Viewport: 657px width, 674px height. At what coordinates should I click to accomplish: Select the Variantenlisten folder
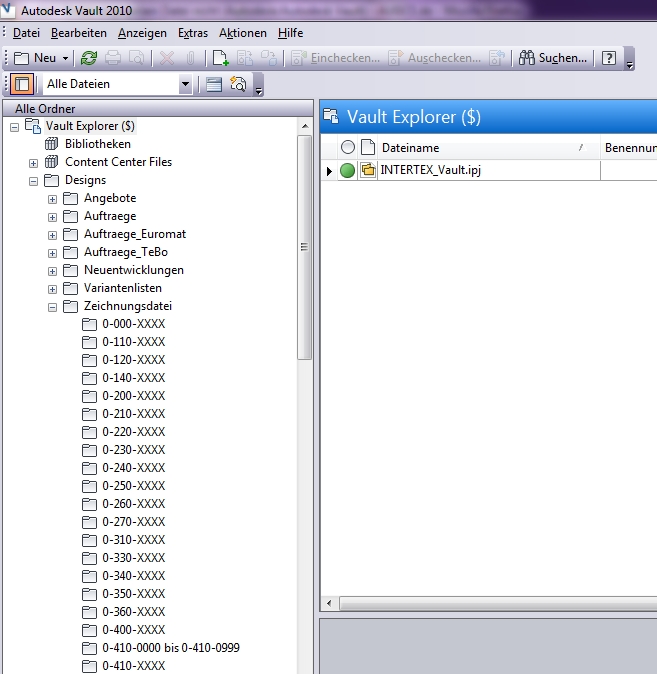click(123, 288)
